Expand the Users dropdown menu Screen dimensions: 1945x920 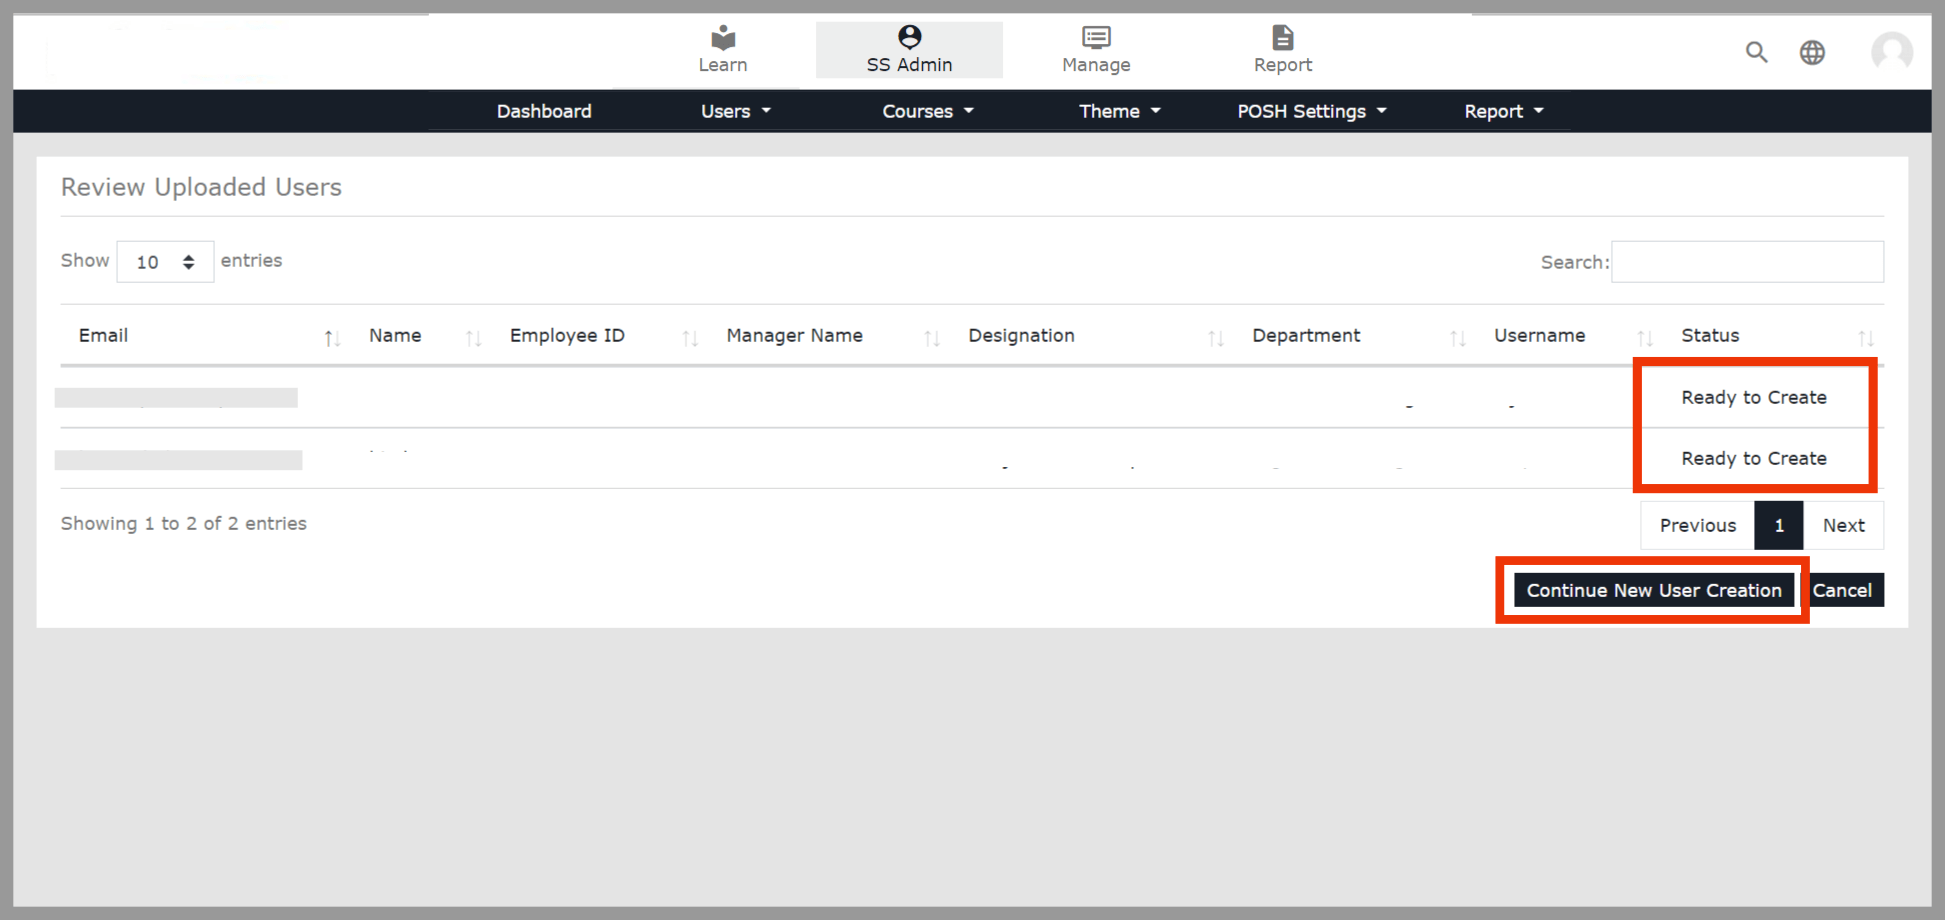pos(735,111)
